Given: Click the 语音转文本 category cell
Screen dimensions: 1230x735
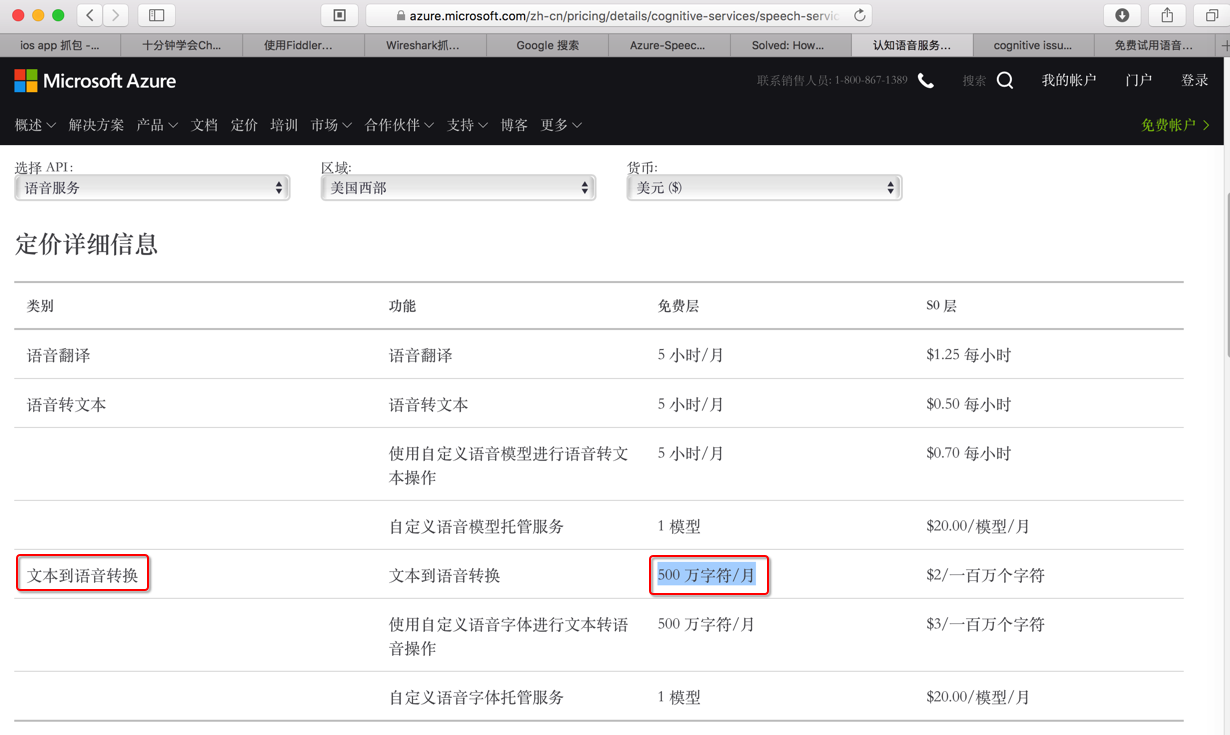Looking at the screenshot, I should (x=66, y=405).
